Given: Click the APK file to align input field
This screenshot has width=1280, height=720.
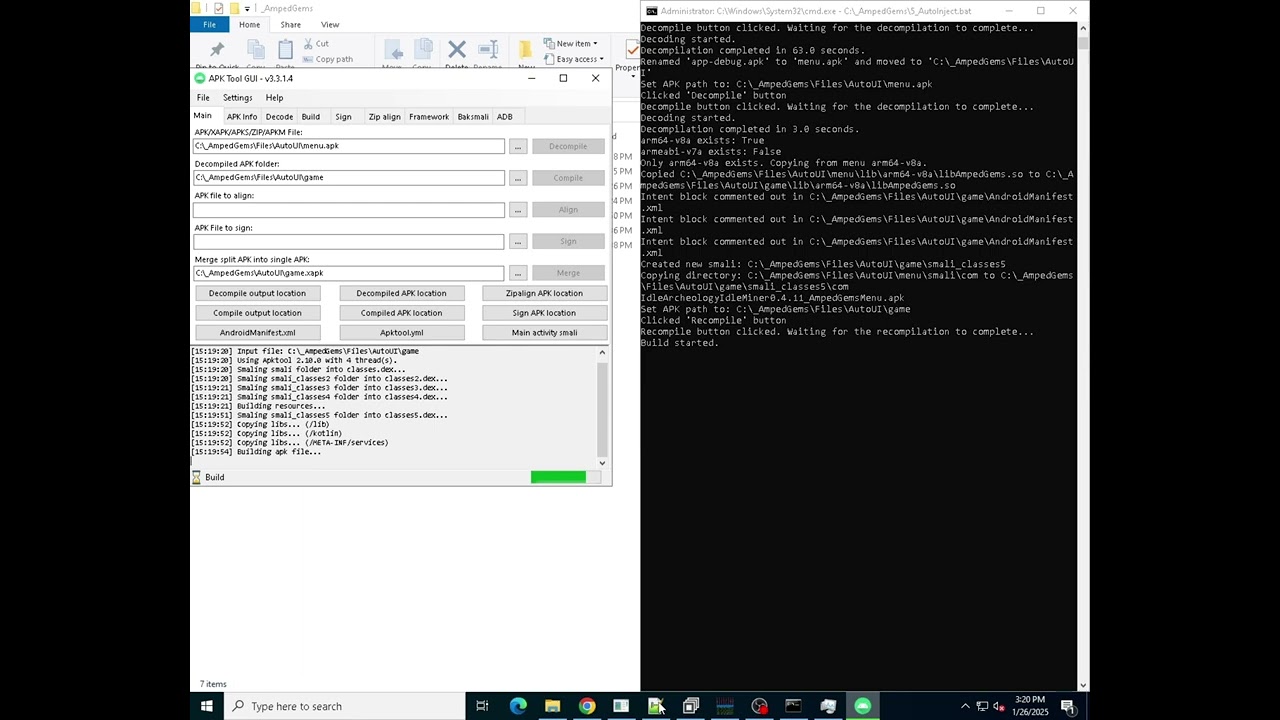Looking at the screenshot, I should pyautogui.click(x=349, y=210).
